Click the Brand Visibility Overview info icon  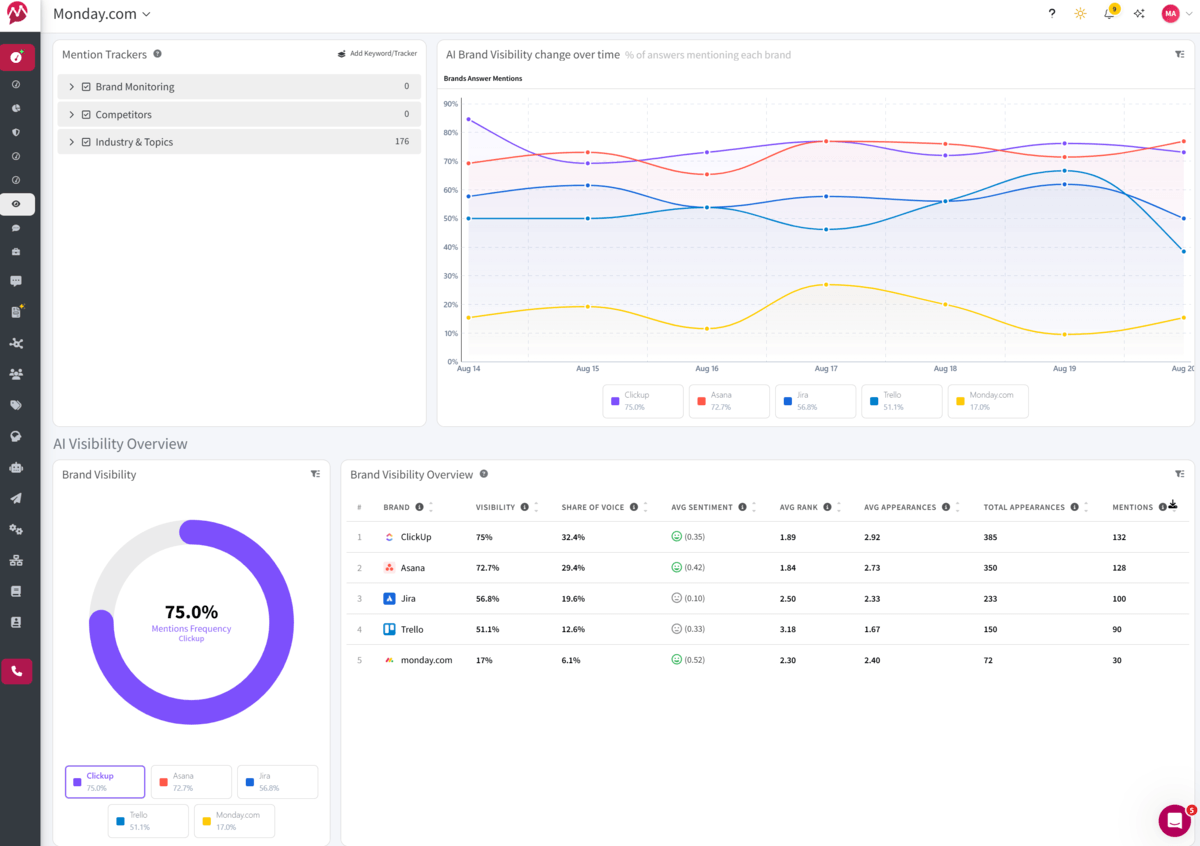[x=484, y=474]
